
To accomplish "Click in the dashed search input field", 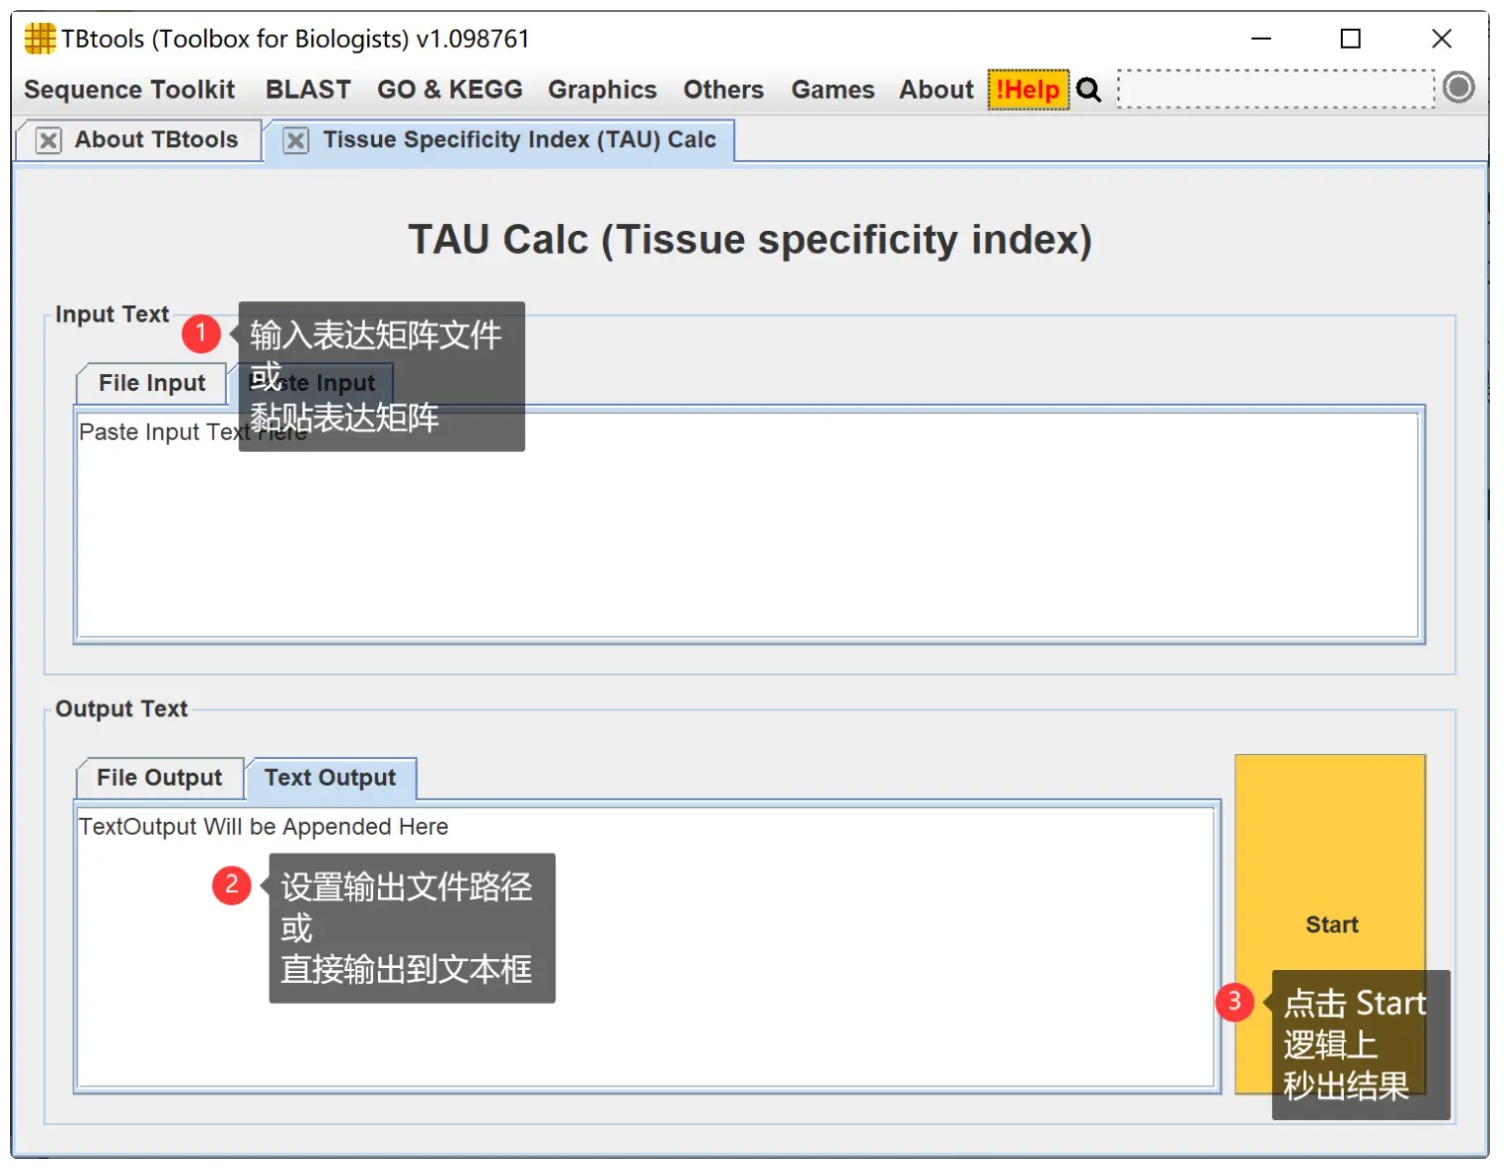I will coord(1275,90).
